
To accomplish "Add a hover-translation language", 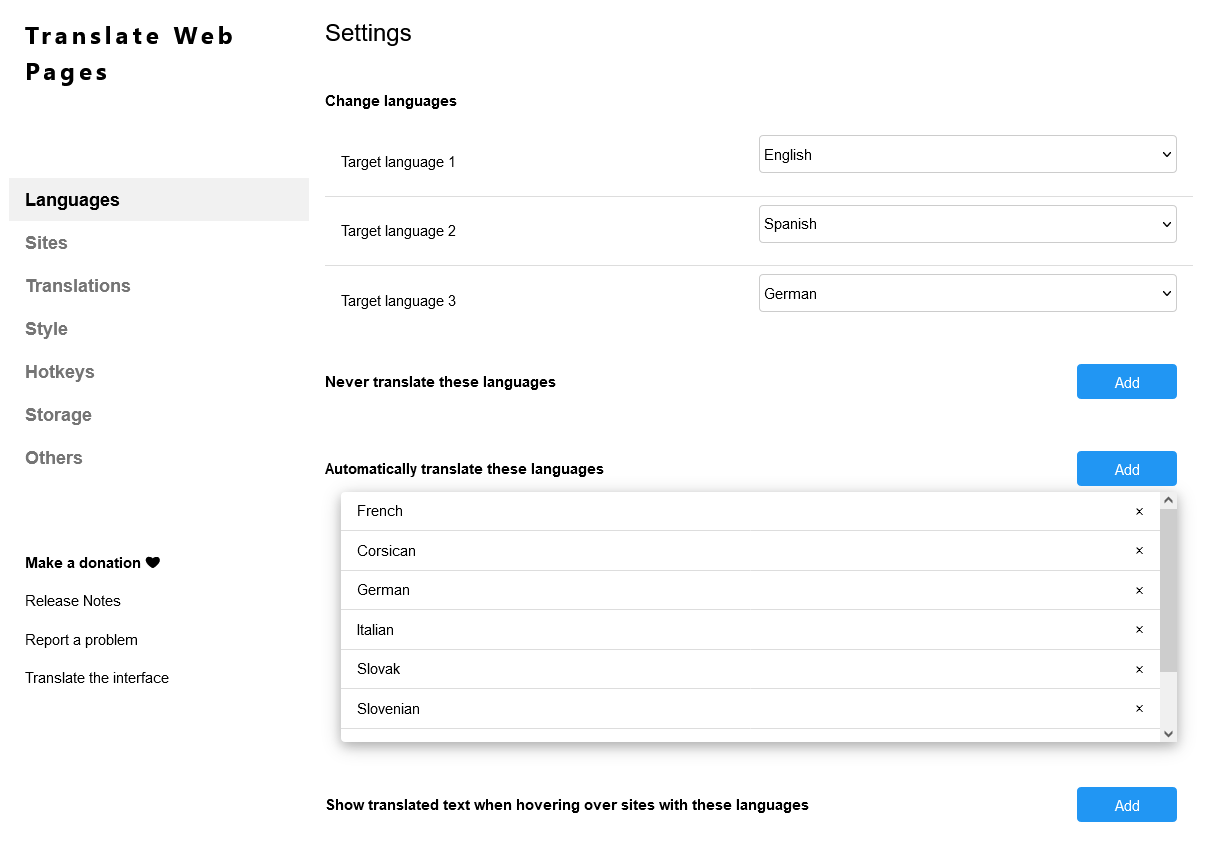I will click(x=1127, y=805).
